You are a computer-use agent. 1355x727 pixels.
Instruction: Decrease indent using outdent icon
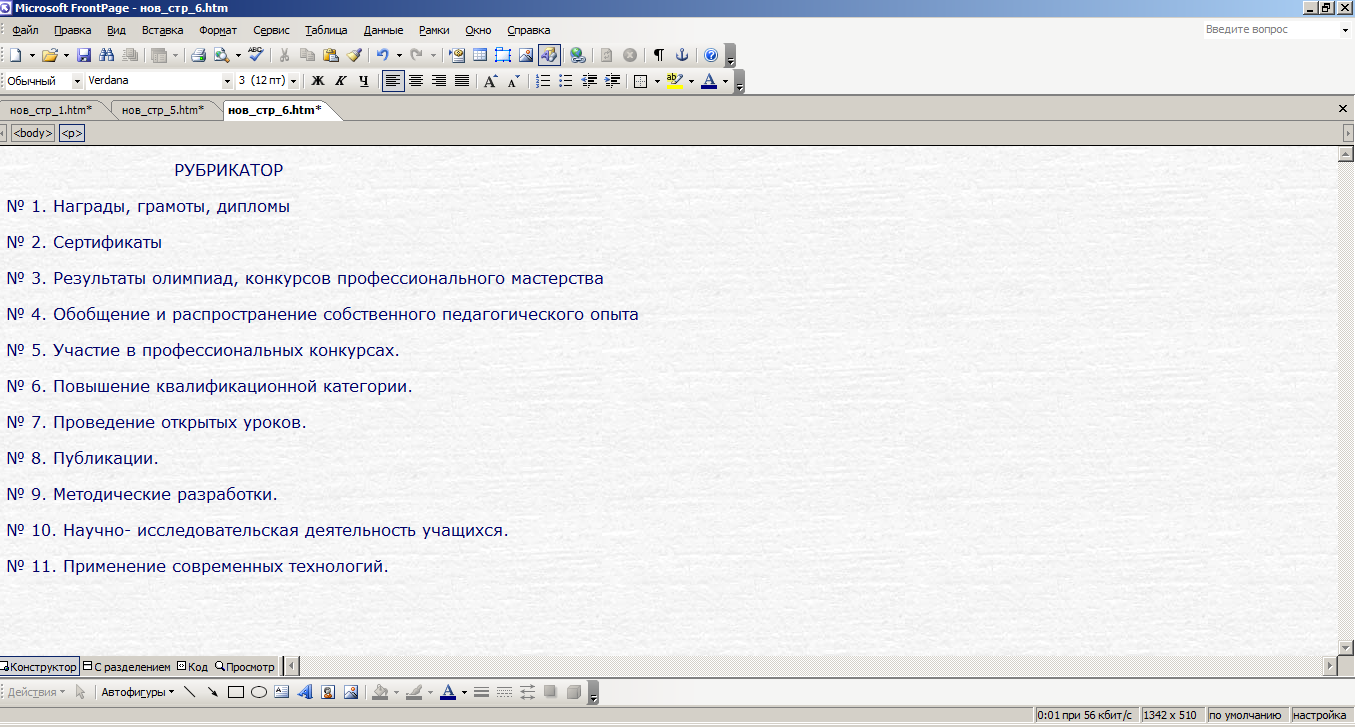point(590,81)
